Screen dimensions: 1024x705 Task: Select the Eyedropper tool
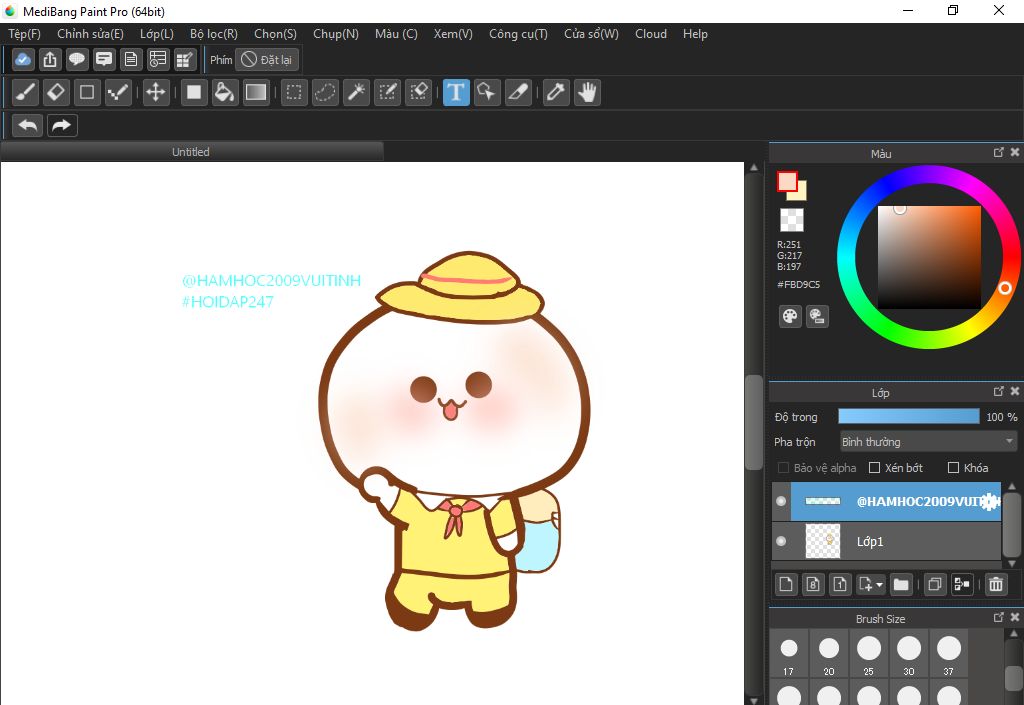555,93
